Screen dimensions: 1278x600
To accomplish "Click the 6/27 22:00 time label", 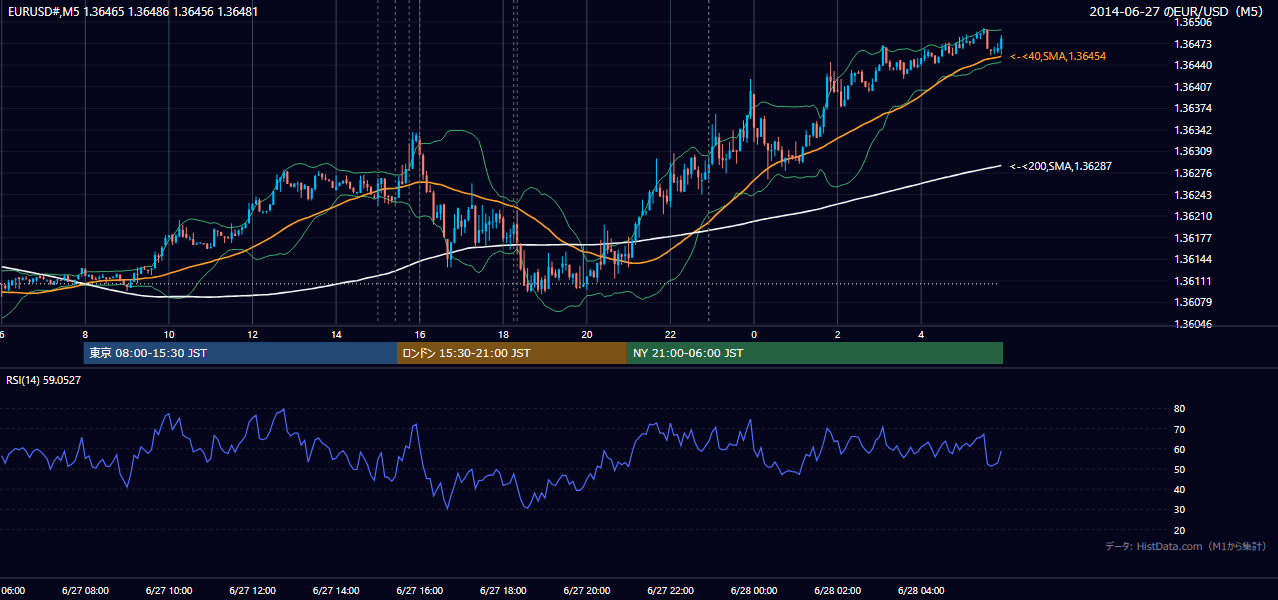I will coord(670,590).
